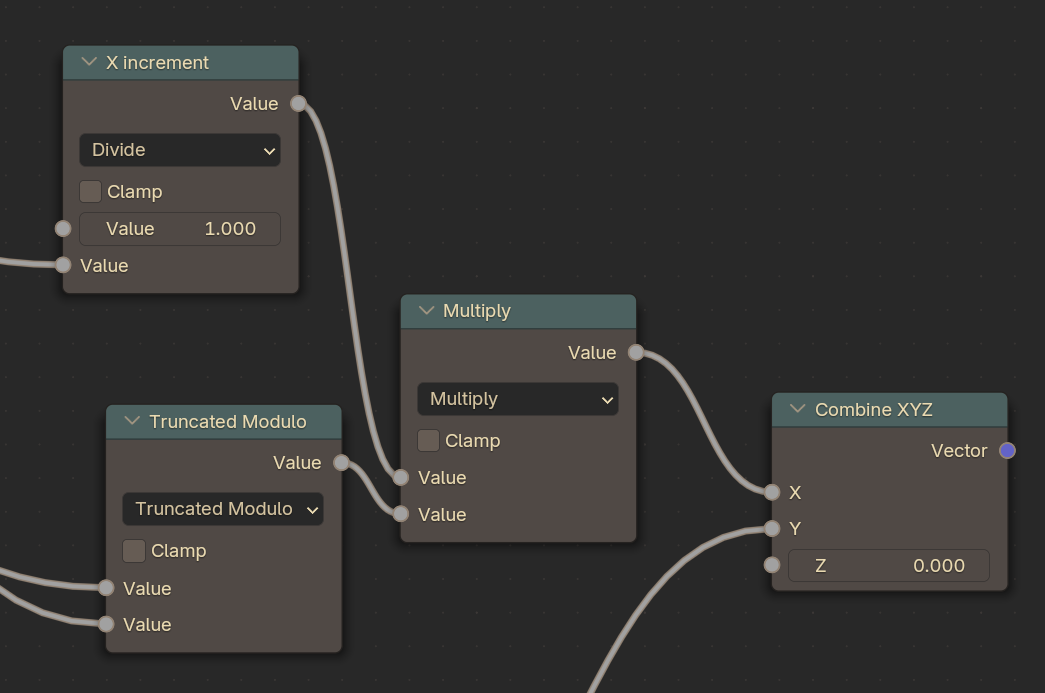The height and width of the screenshot is (693, 1045).
Task: Click the Z 0.000 value field
Action: point(888,565)
